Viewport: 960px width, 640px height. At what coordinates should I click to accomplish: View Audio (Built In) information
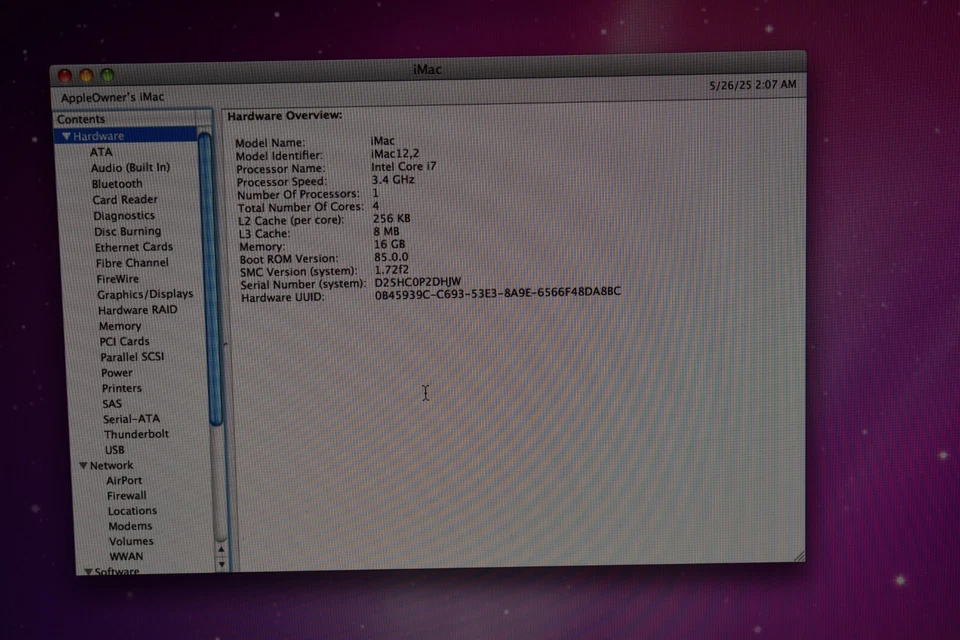[129, 167]
